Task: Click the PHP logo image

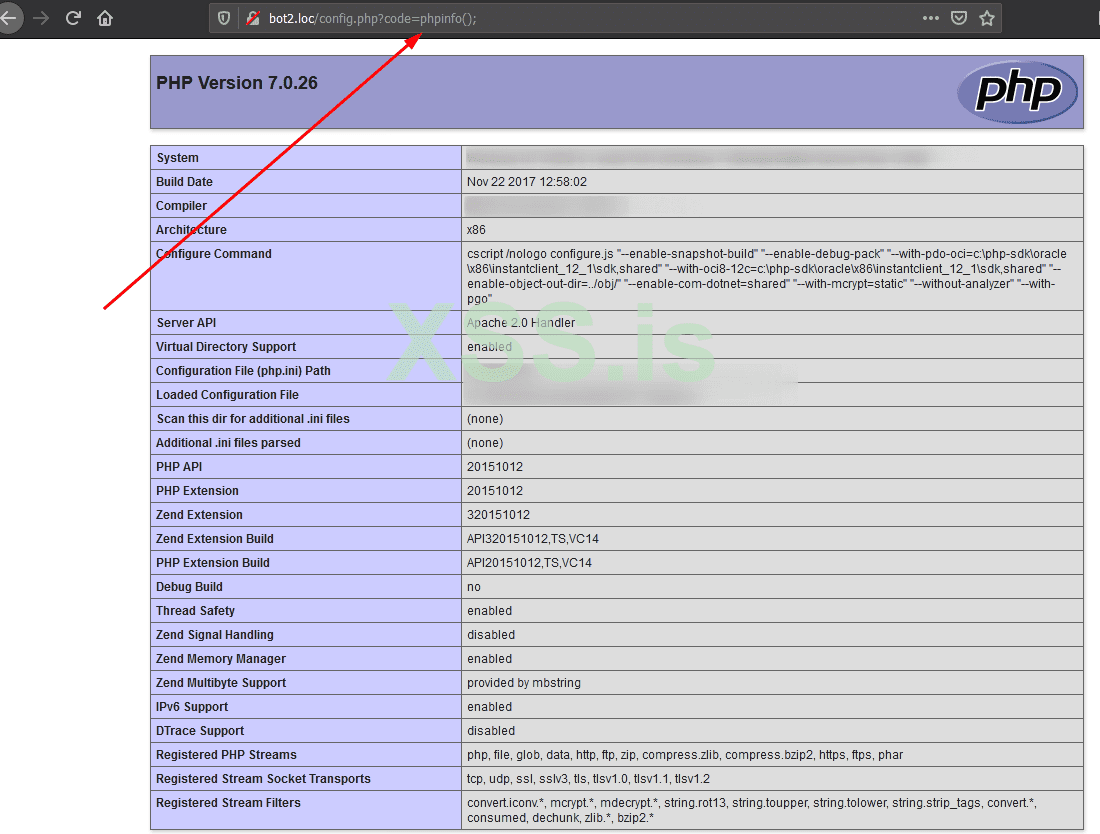Action: pos(1017,92)
